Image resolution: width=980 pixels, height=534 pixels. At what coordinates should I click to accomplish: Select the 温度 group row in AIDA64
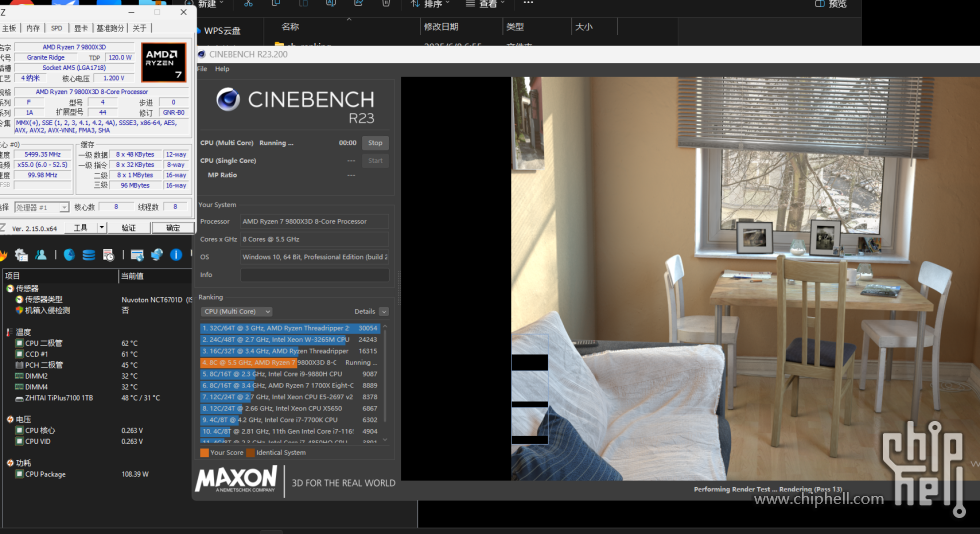click(x=96, y=332)
